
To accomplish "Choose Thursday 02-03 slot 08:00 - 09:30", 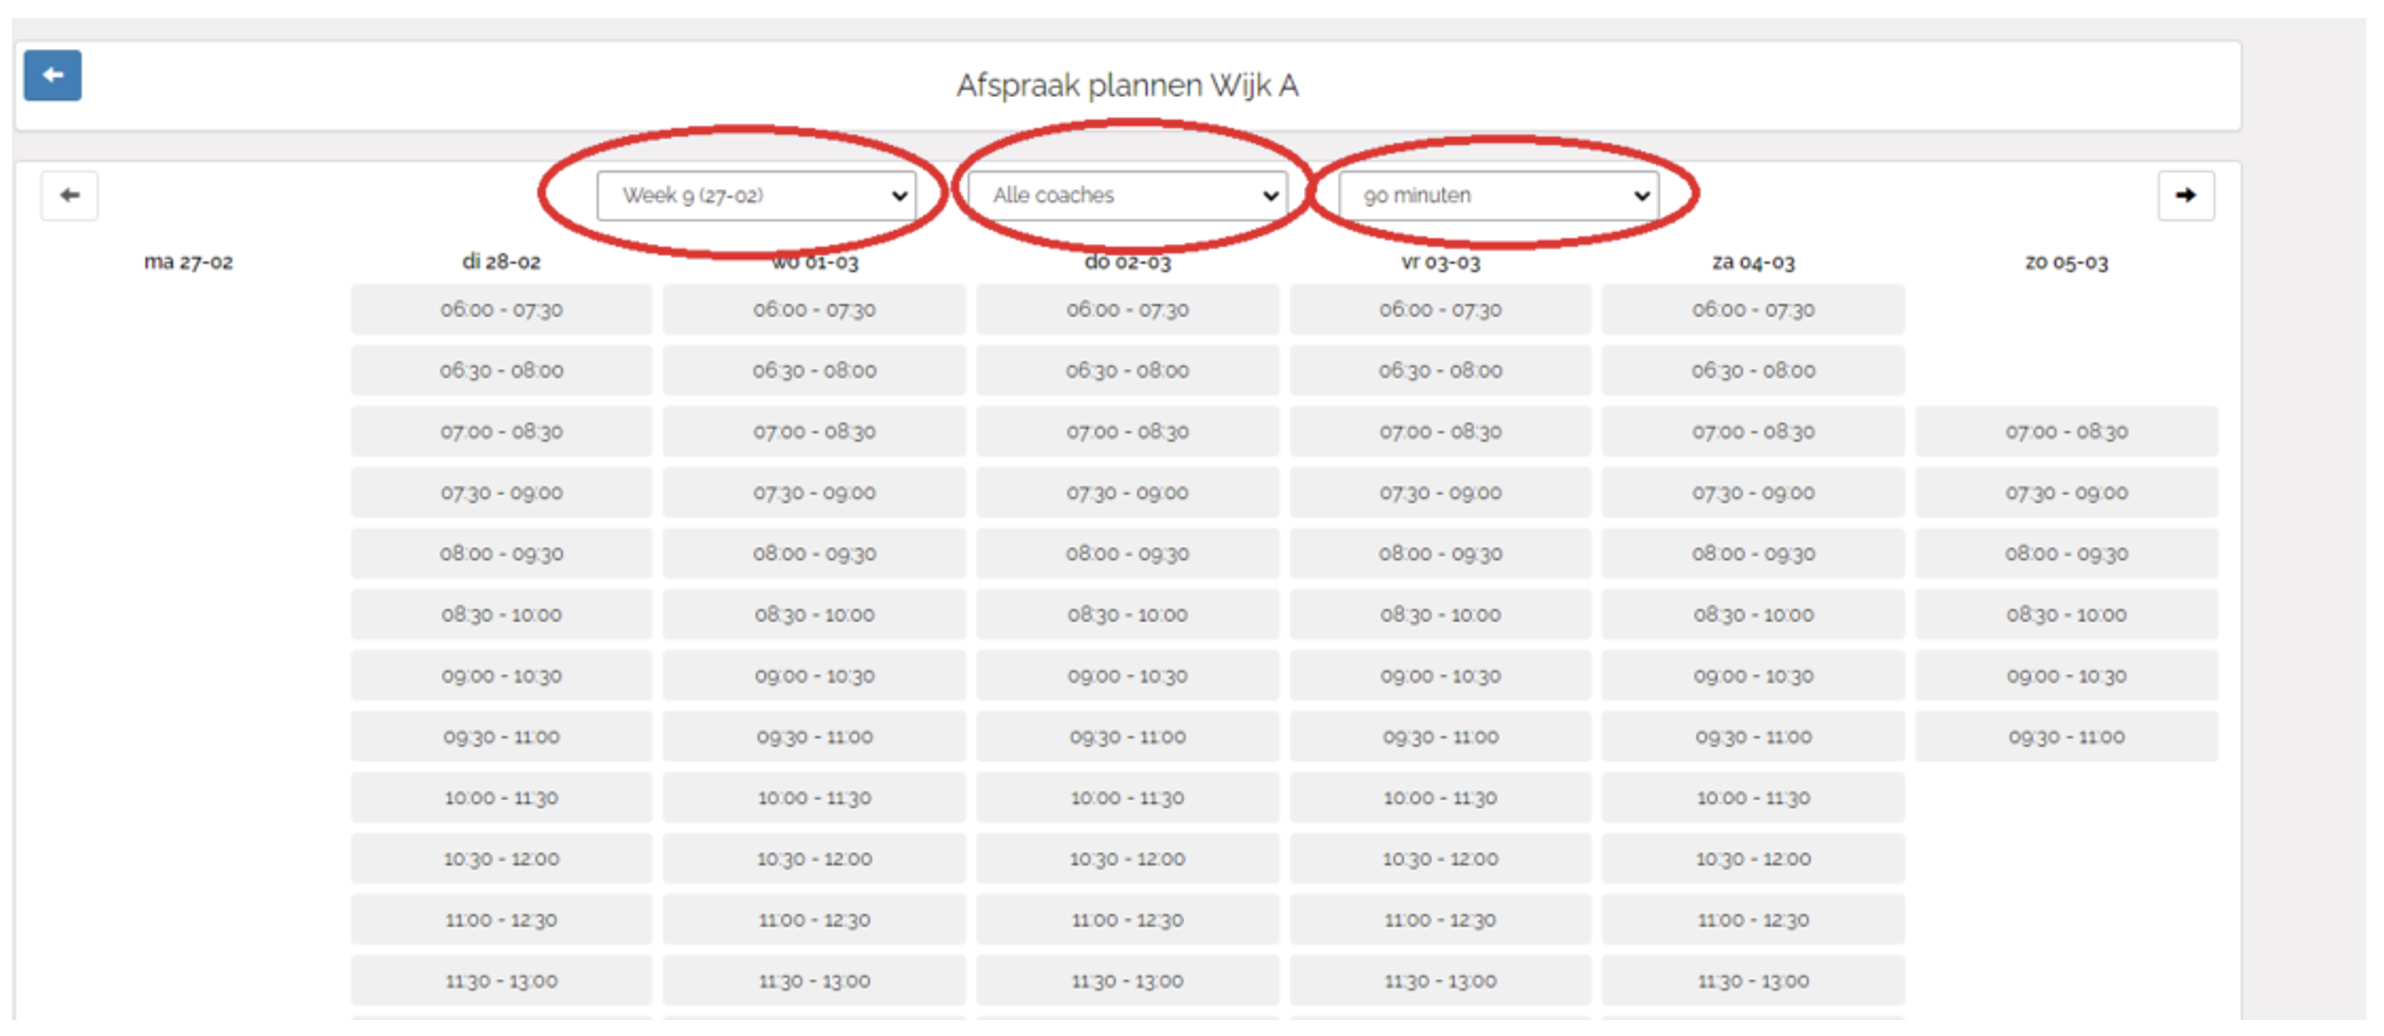I will coord(1127,554).
